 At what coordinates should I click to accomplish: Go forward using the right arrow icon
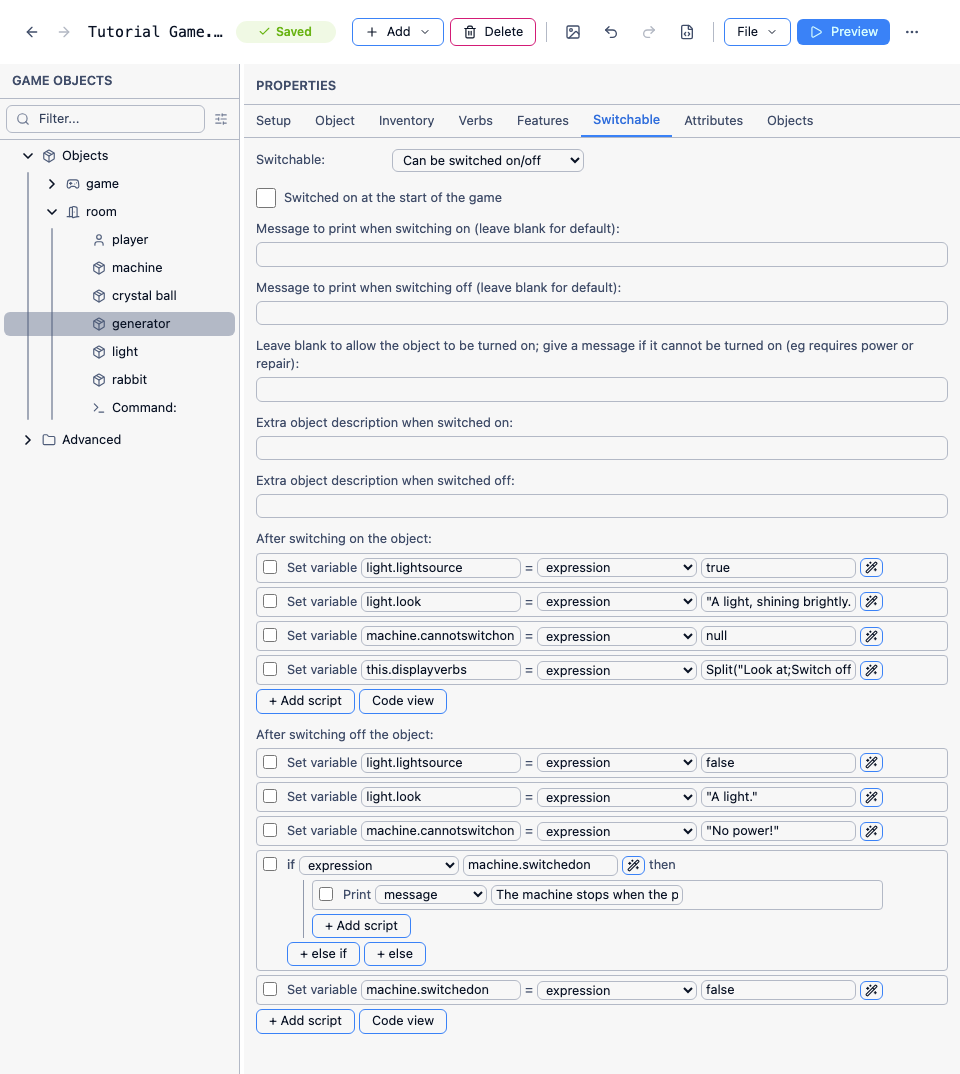coord(64,32)
